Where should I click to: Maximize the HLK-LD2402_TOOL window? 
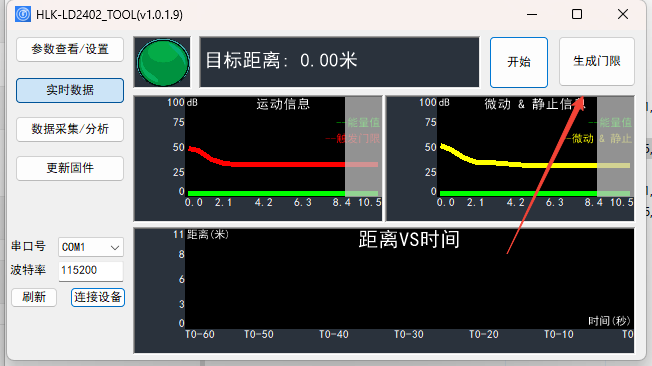577,15
